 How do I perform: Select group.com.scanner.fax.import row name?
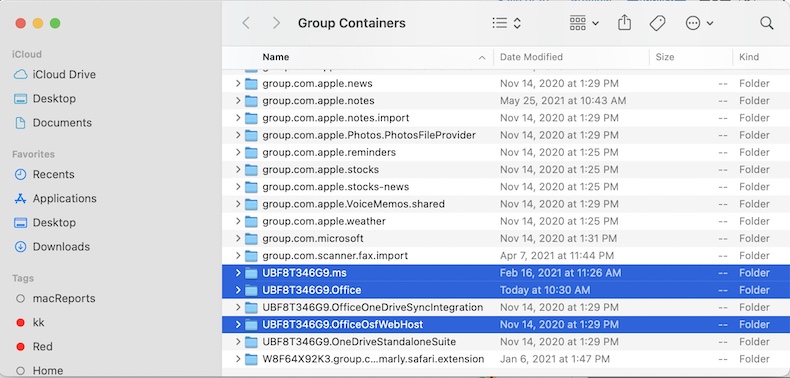(x=335, y=256)
